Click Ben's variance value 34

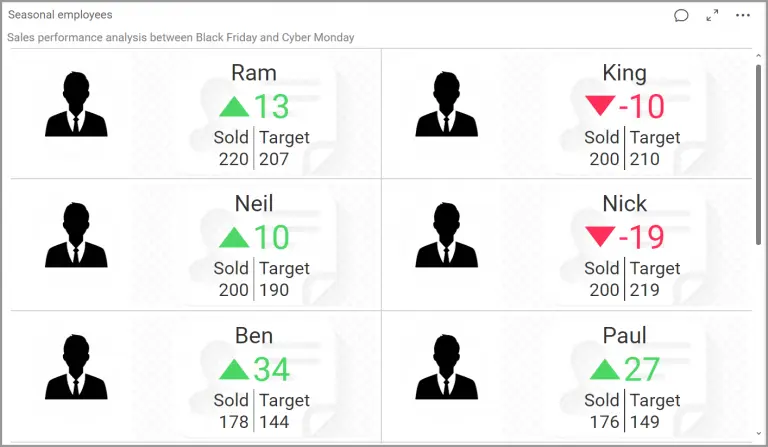[x=271, y=369]
